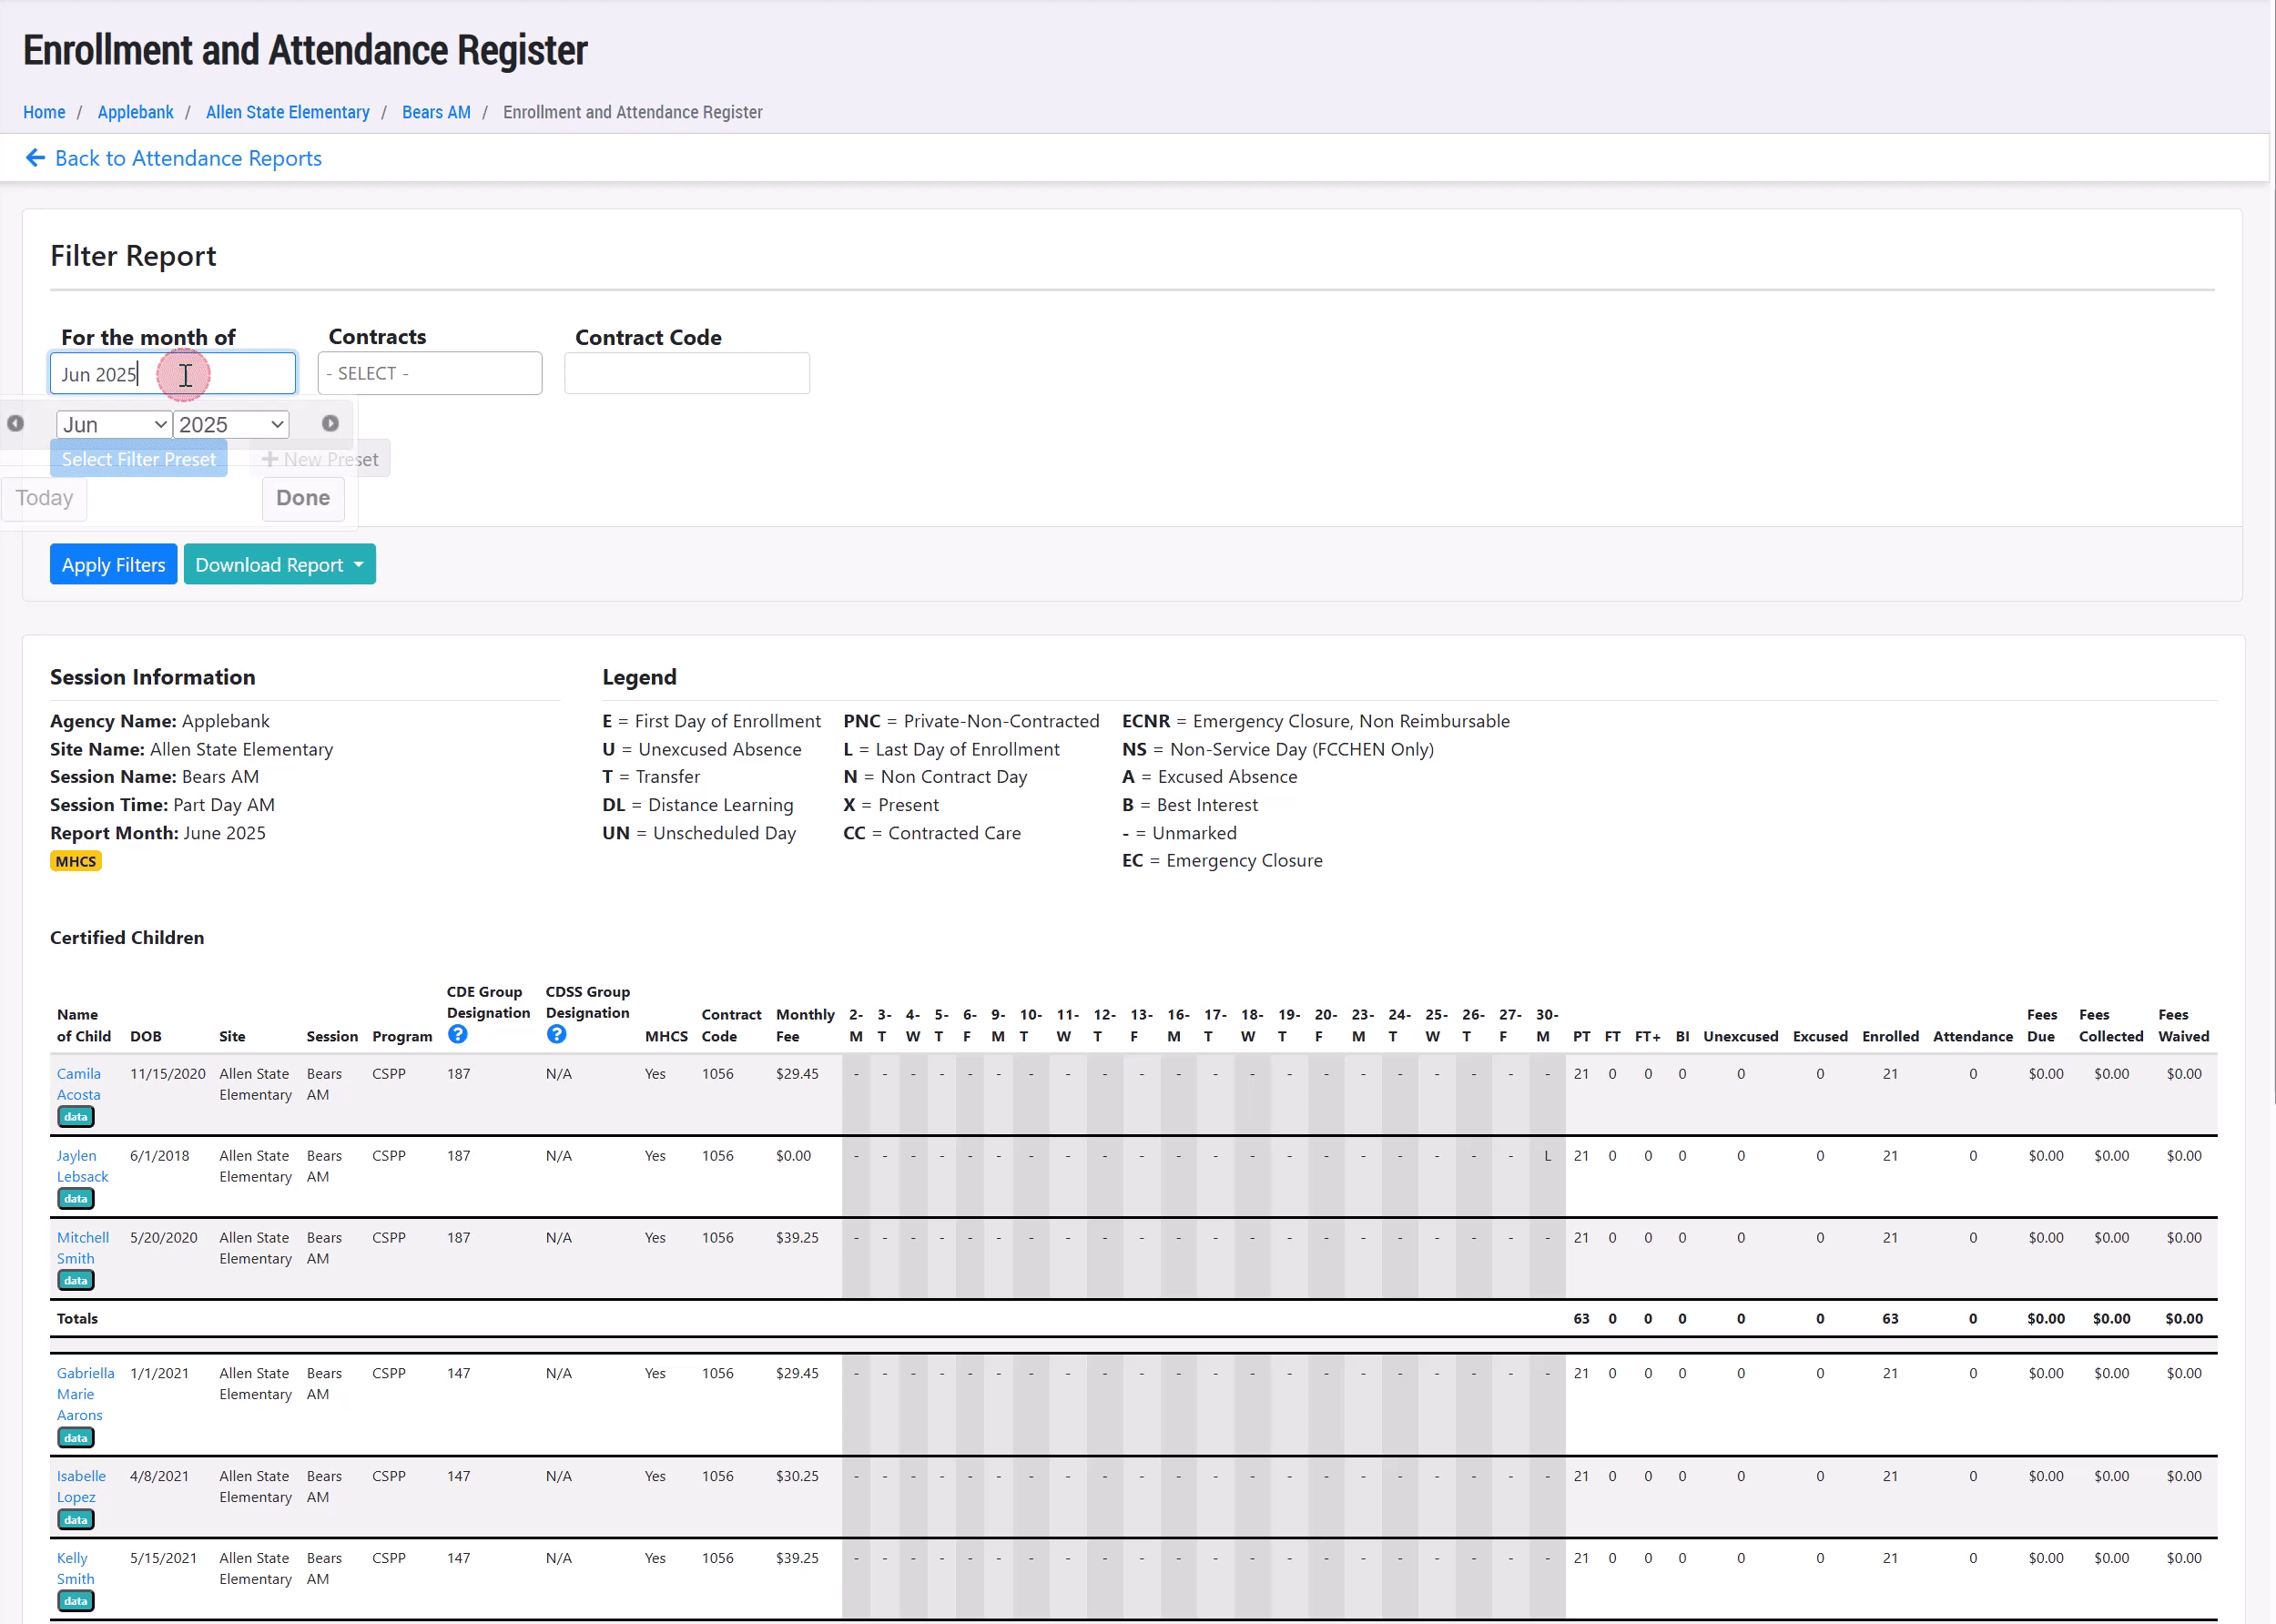Screen dimensions: 2276x1624
Task: Navigate to Bears AM breadcrumb
Action: tap(436, 112)
